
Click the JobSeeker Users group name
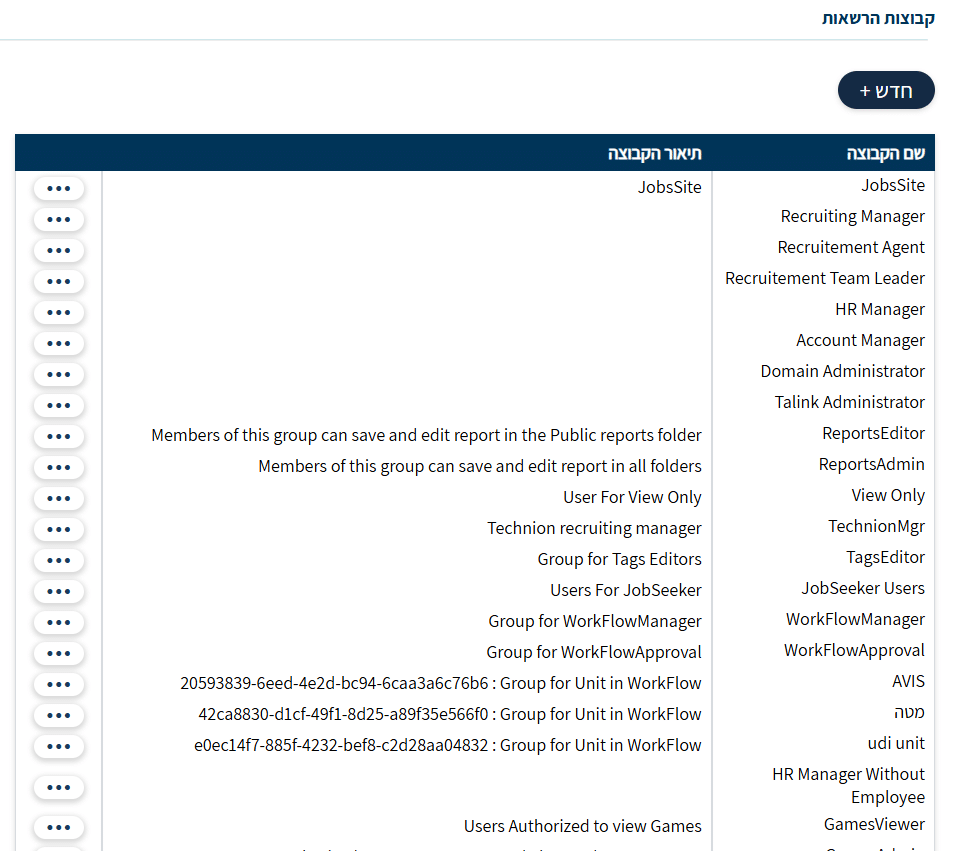coord(862,588)
